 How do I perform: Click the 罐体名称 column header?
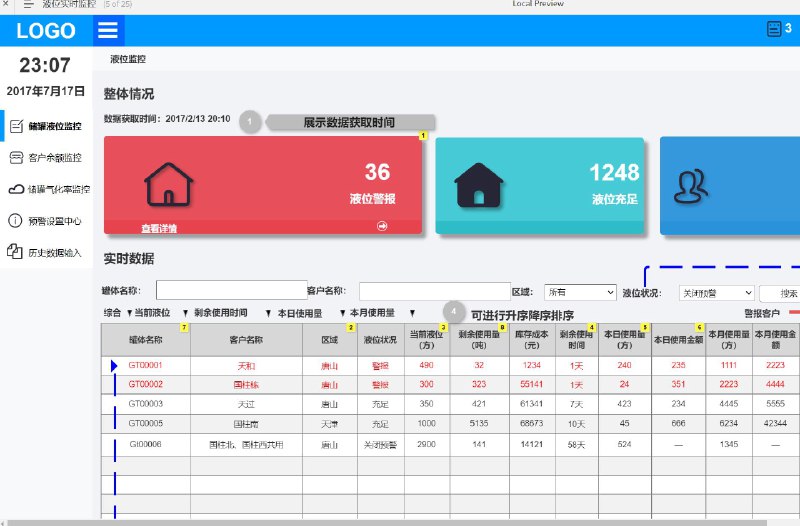(145, 340)
